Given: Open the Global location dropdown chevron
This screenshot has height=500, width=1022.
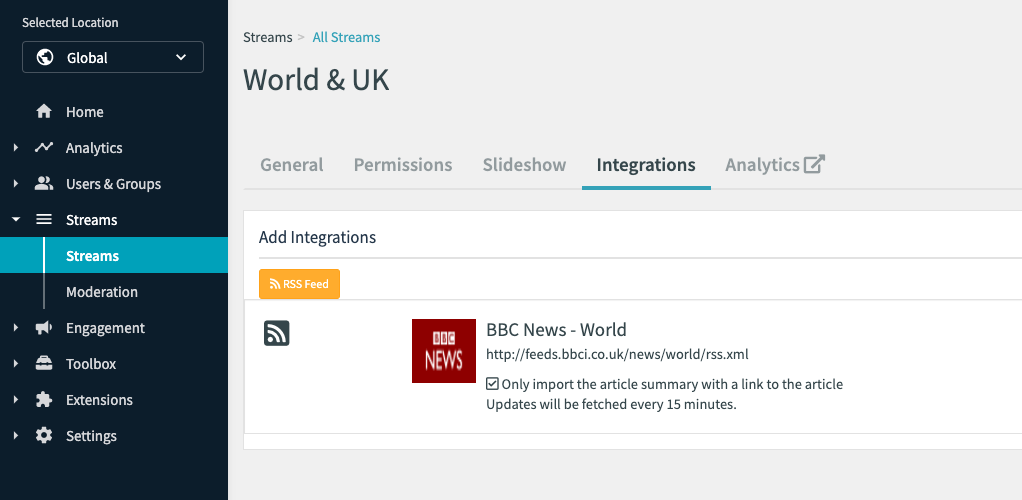Looking at the screenshot, I should point(181,57).
